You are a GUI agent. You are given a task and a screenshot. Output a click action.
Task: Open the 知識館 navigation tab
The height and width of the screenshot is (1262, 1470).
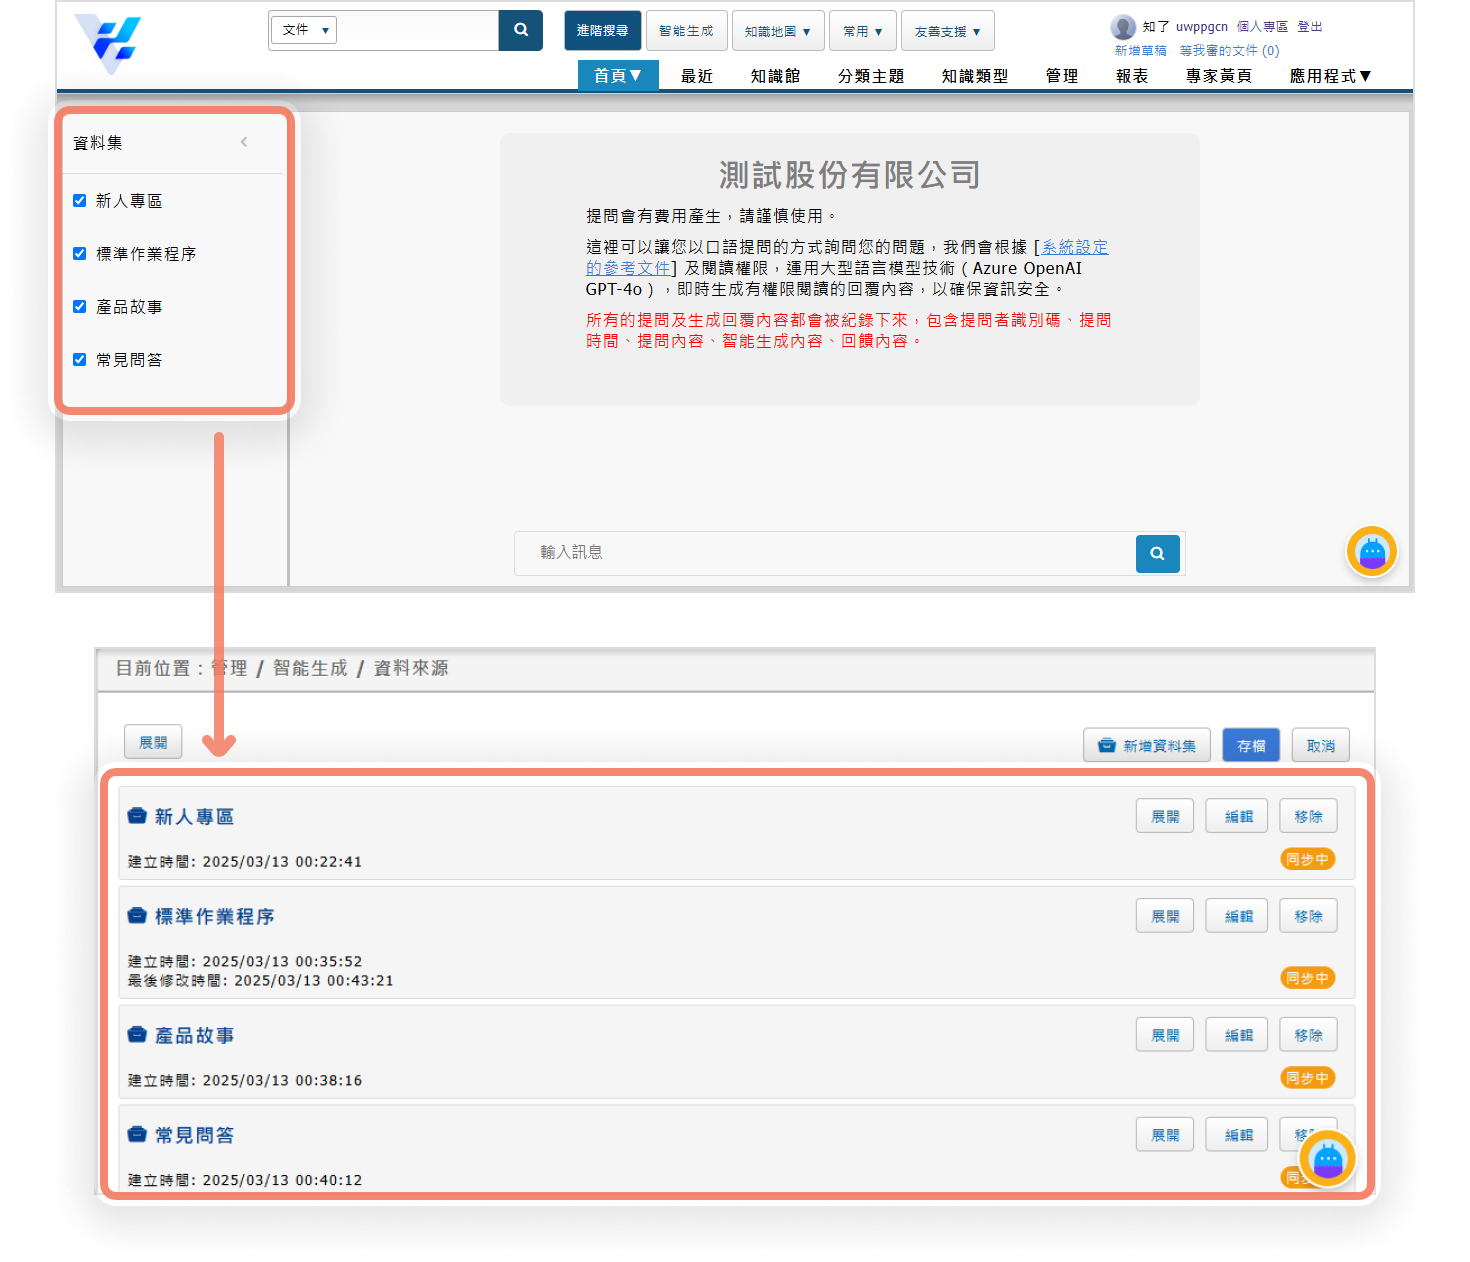(775, 76)
